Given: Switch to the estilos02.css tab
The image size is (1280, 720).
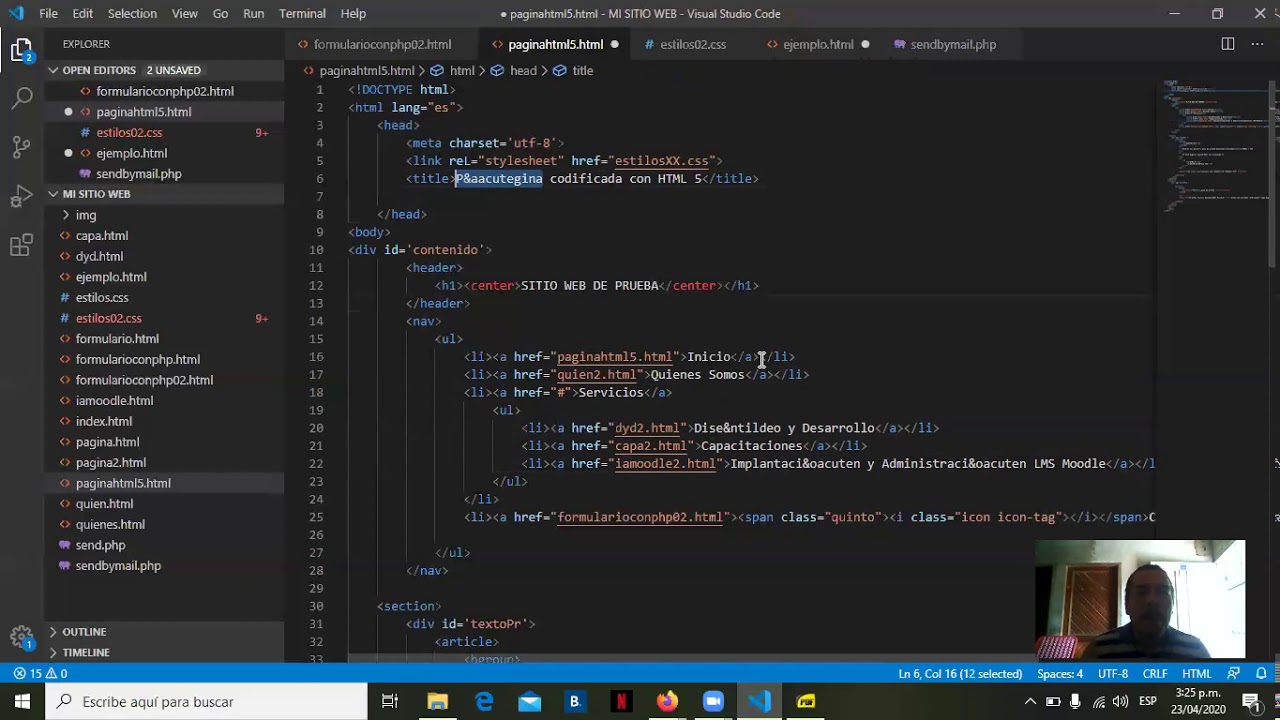Looking at the screenshot, I should [693, 44].
